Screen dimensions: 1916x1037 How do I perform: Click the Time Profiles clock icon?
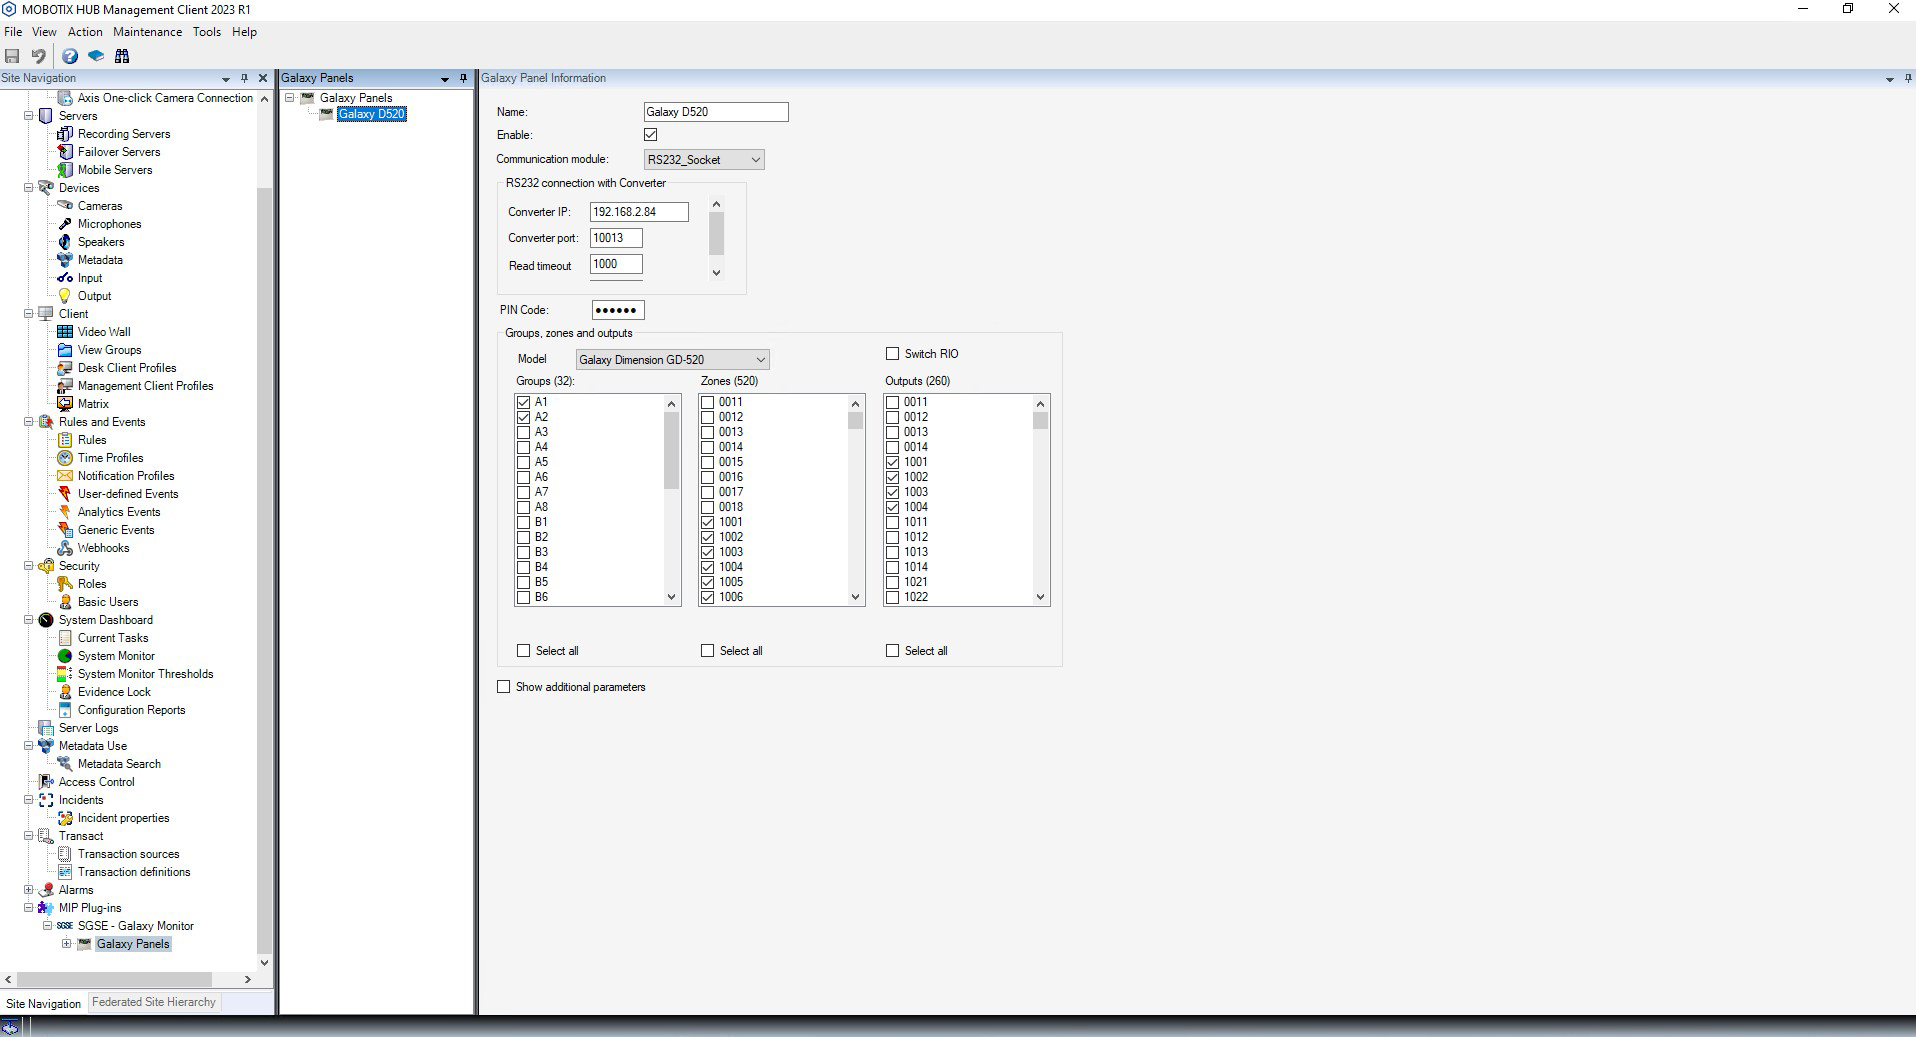click(x=65, y=458)
